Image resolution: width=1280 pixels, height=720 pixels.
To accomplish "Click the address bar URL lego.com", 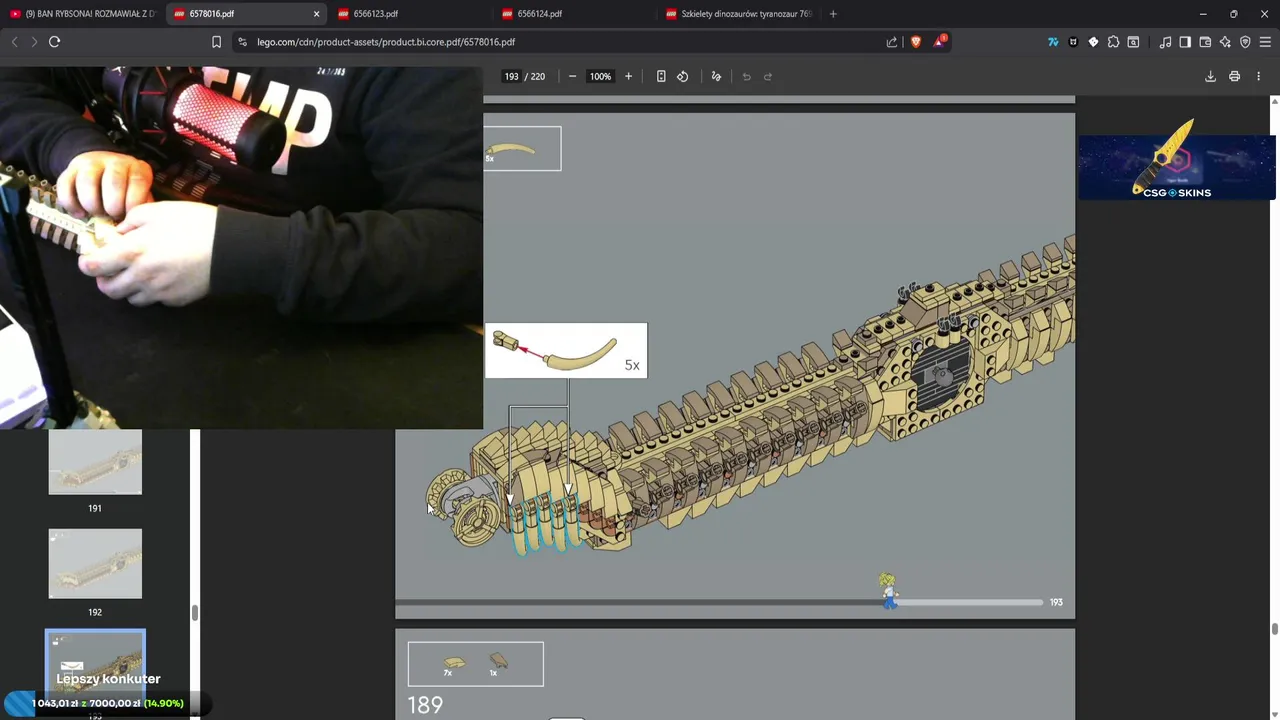I will pos(386,42).
